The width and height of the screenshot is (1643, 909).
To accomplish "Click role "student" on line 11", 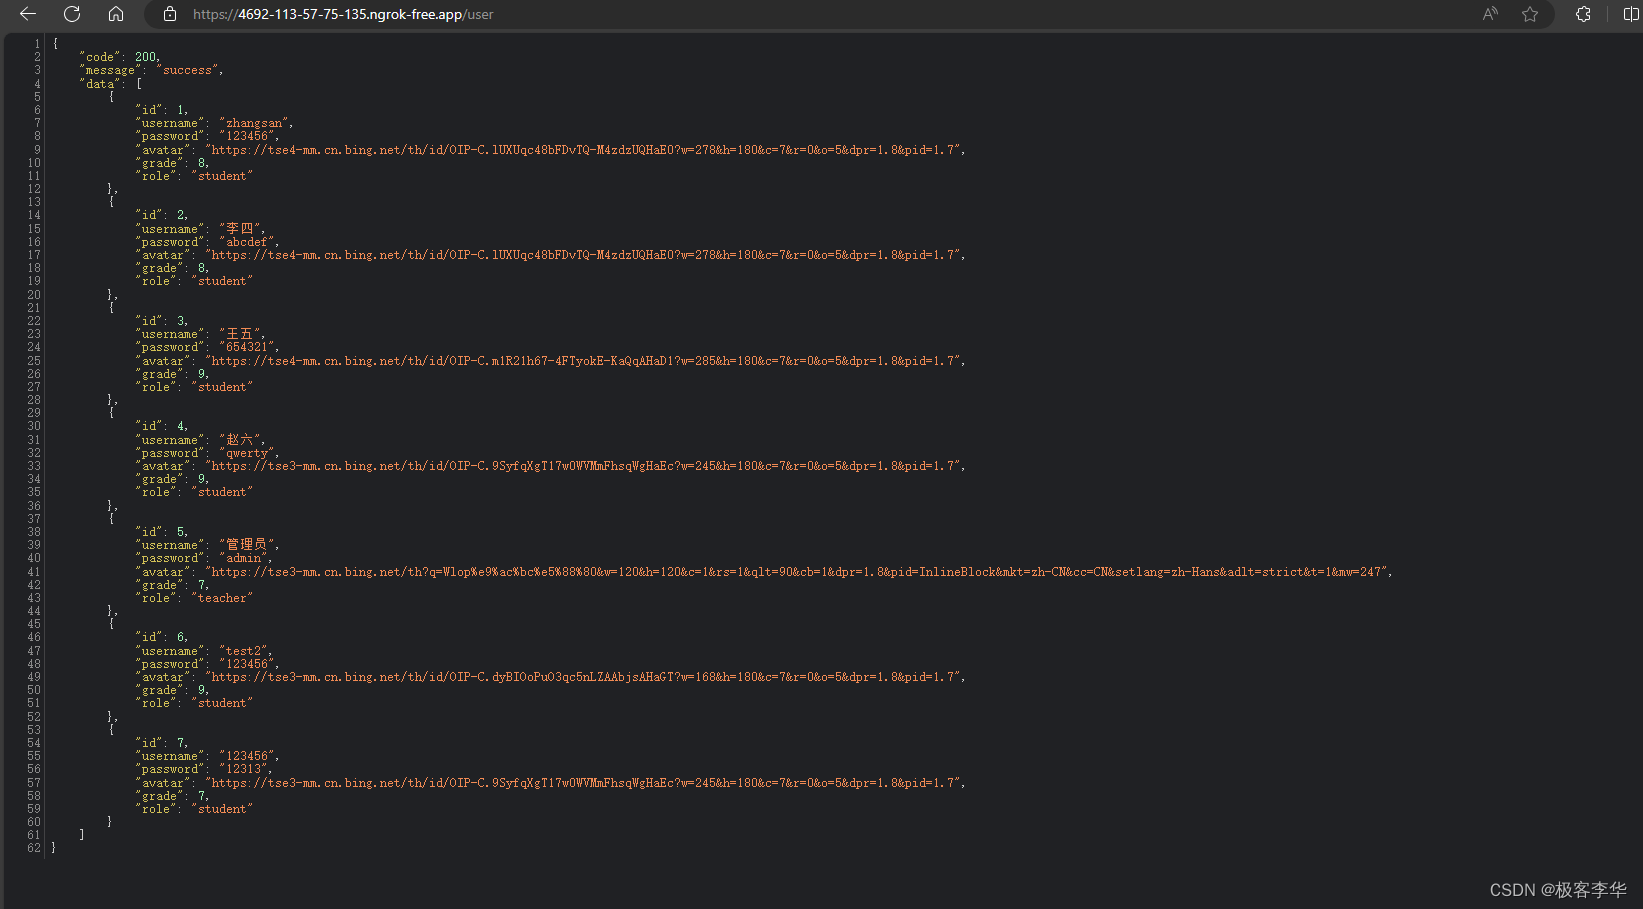I will point(222,176).
